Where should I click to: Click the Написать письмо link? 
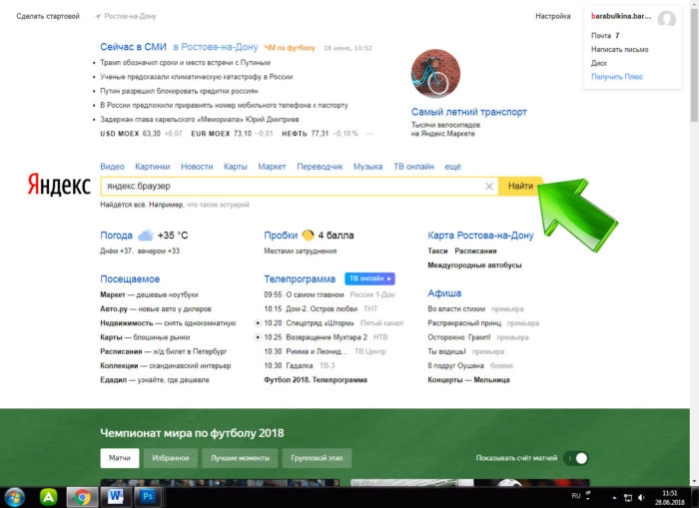coord(620,49)
